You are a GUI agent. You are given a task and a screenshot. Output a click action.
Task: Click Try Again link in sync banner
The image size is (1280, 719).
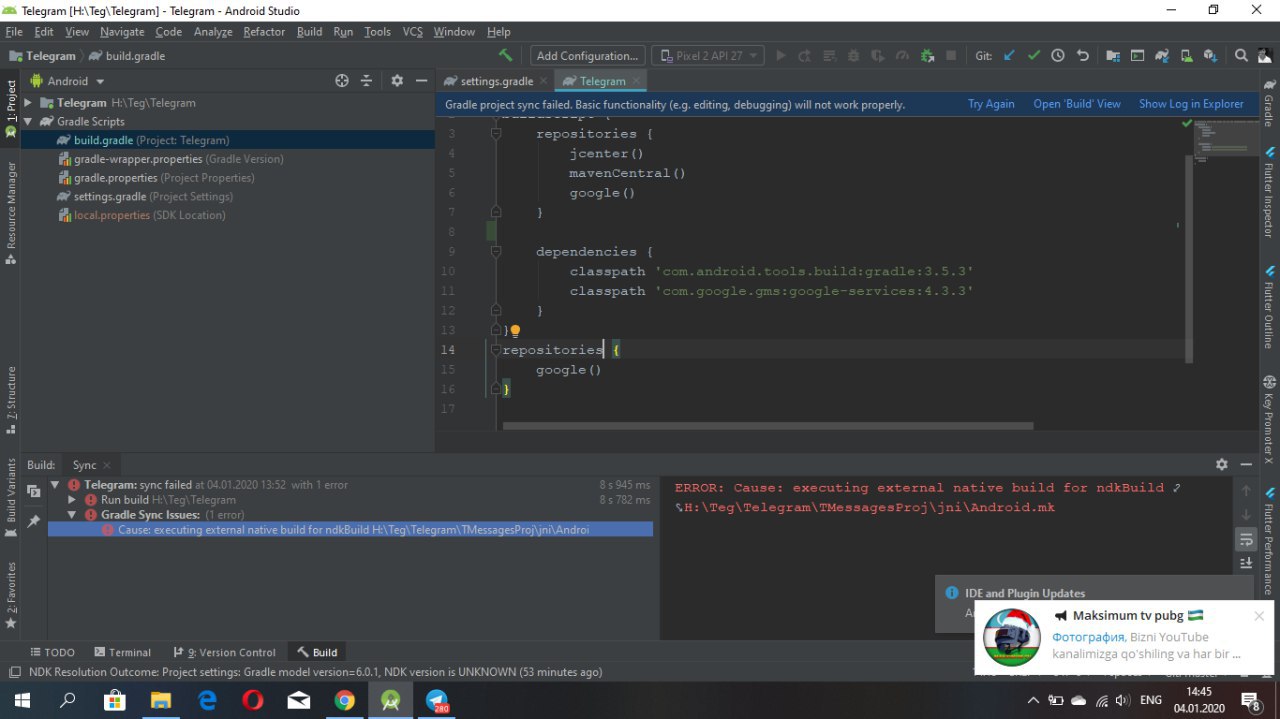[991, 104]
